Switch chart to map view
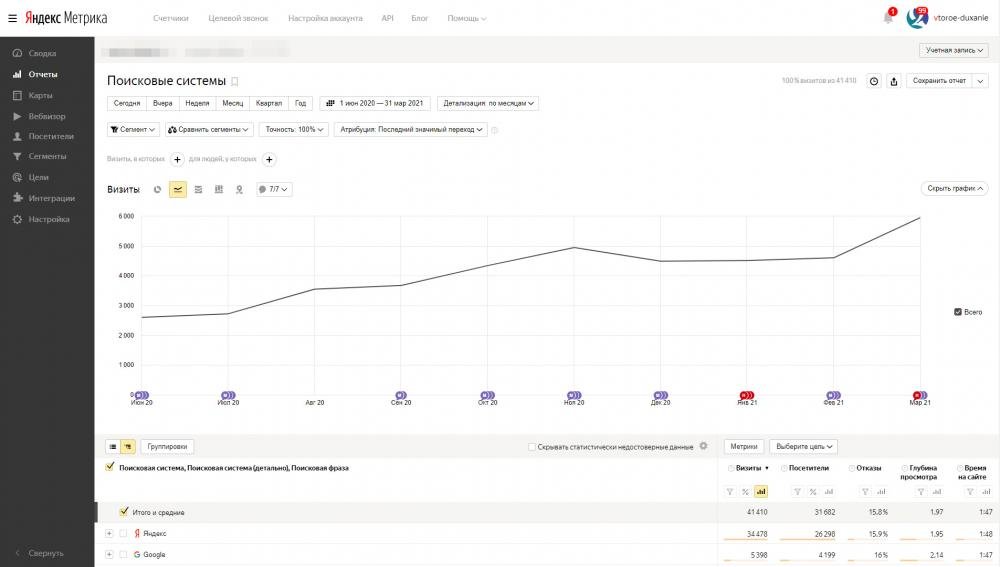 (x=239, y=189)
